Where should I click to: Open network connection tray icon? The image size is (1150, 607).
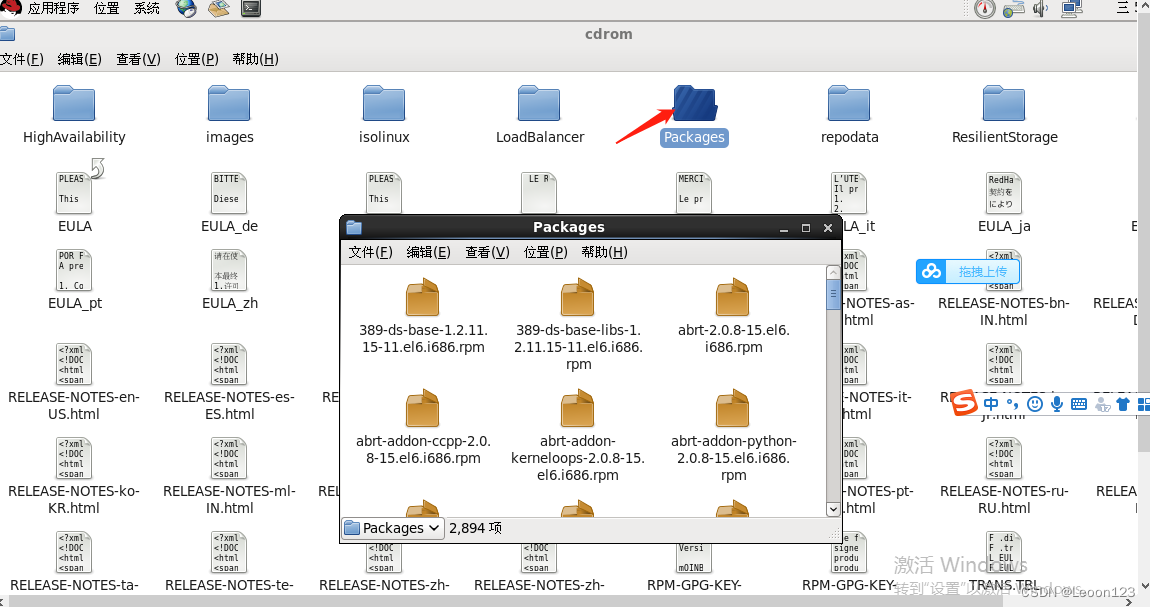coord(1072,9)
